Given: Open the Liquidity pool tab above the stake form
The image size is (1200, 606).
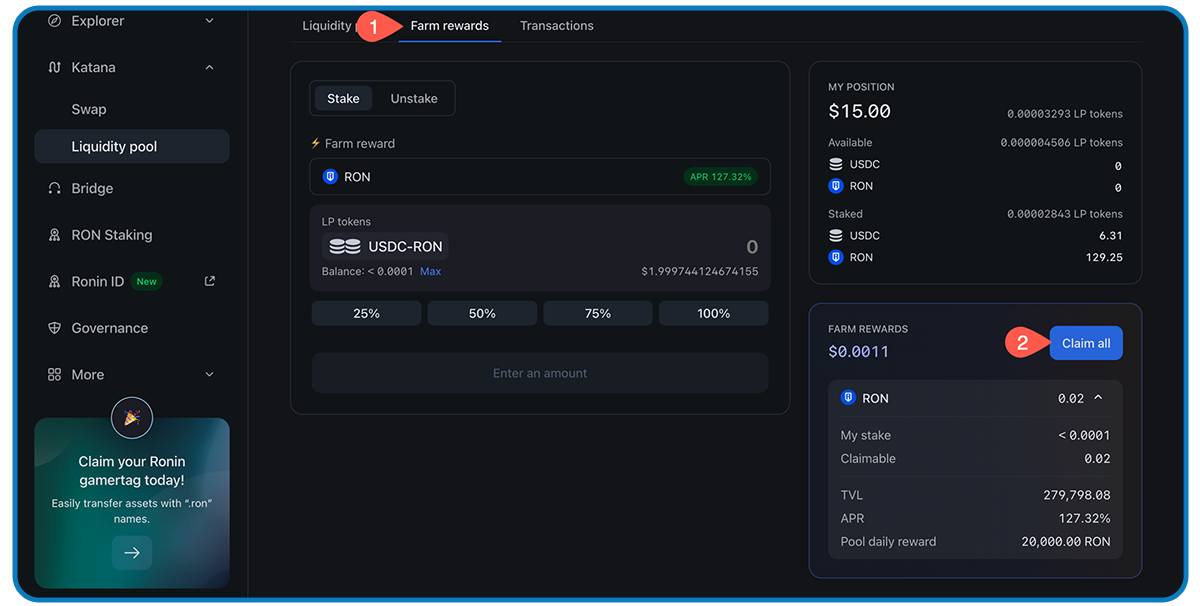Looking at the screenshot, I should [x=327, y=26].
